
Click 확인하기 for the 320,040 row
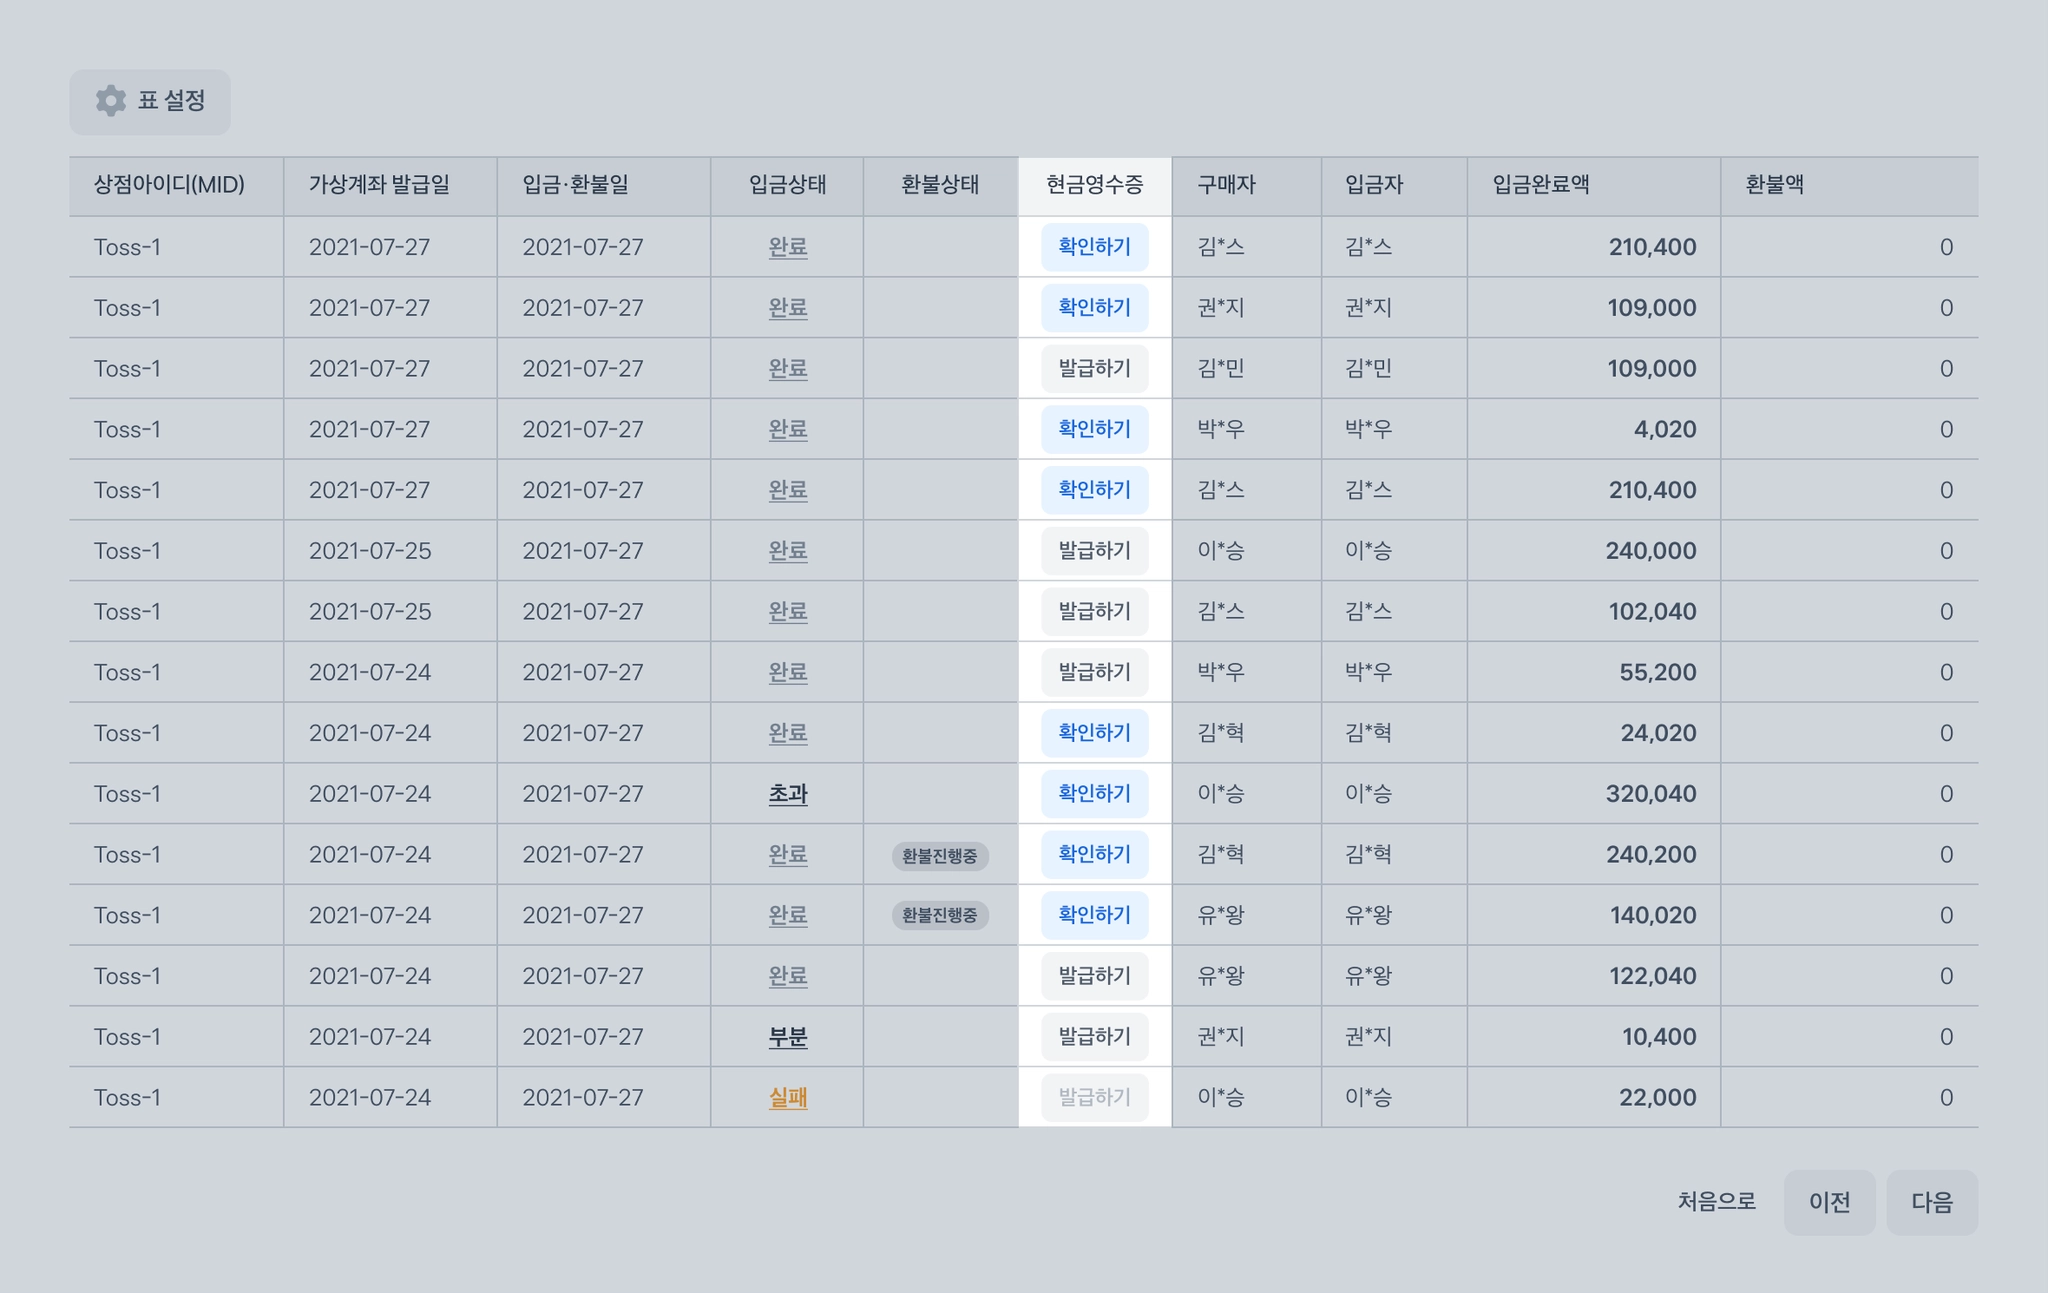pos(1094,794)
